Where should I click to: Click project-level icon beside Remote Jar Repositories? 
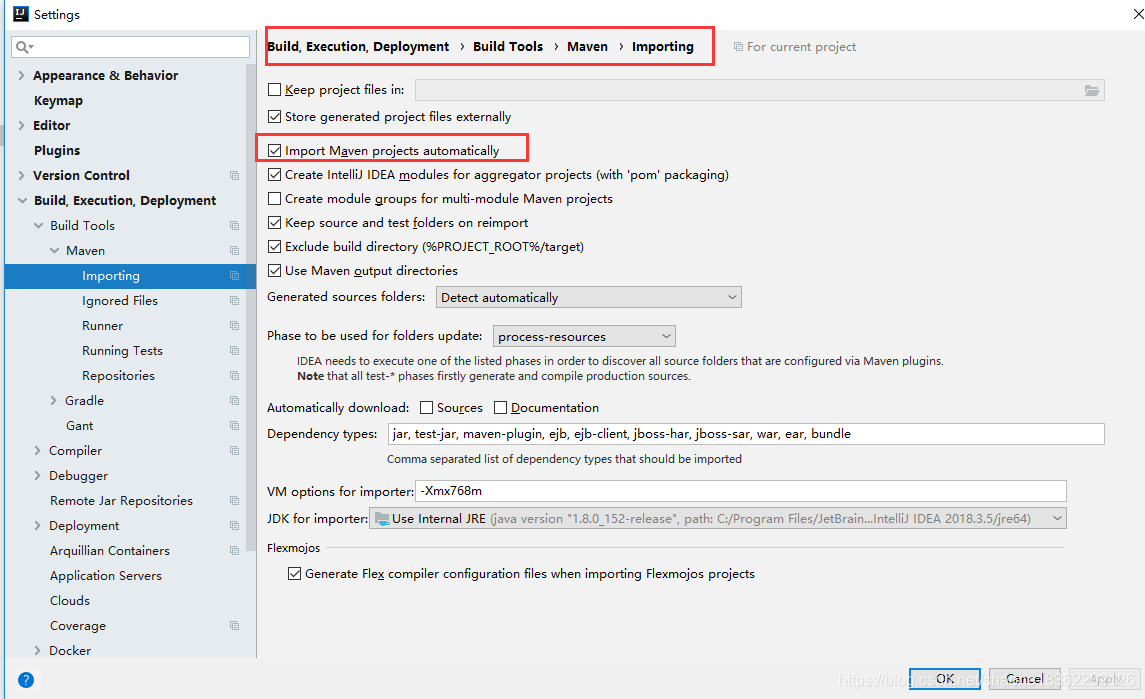(x=234, y=500)
